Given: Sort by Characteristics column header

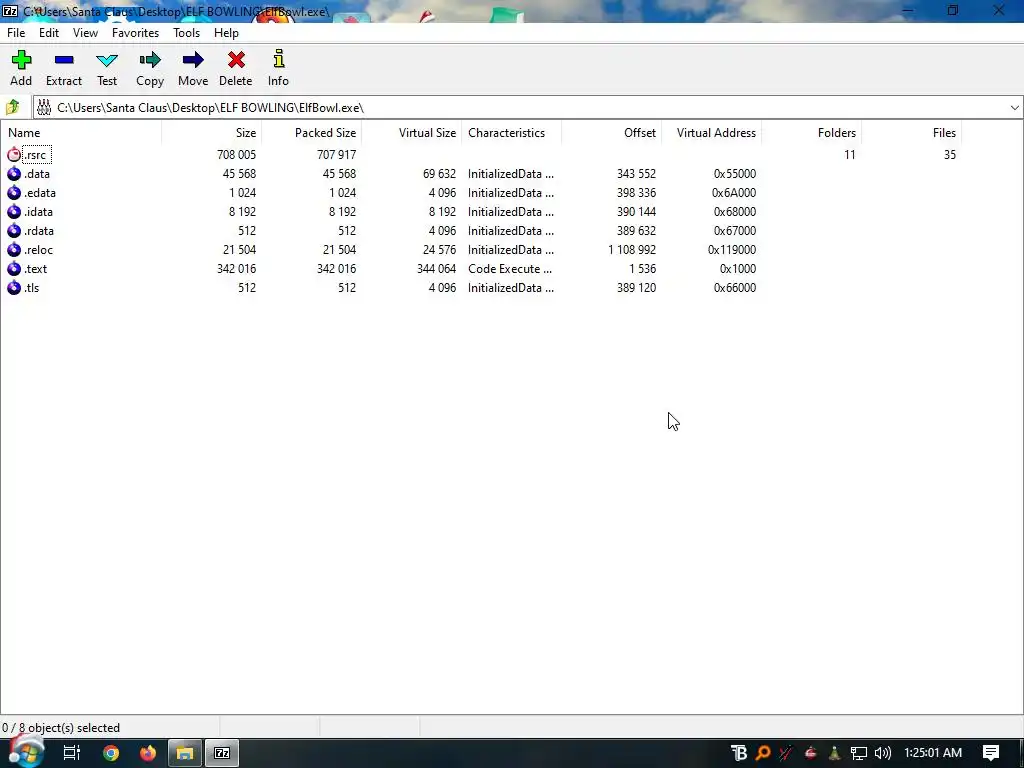Looking at the screenshot, I should tap(511, 133).
